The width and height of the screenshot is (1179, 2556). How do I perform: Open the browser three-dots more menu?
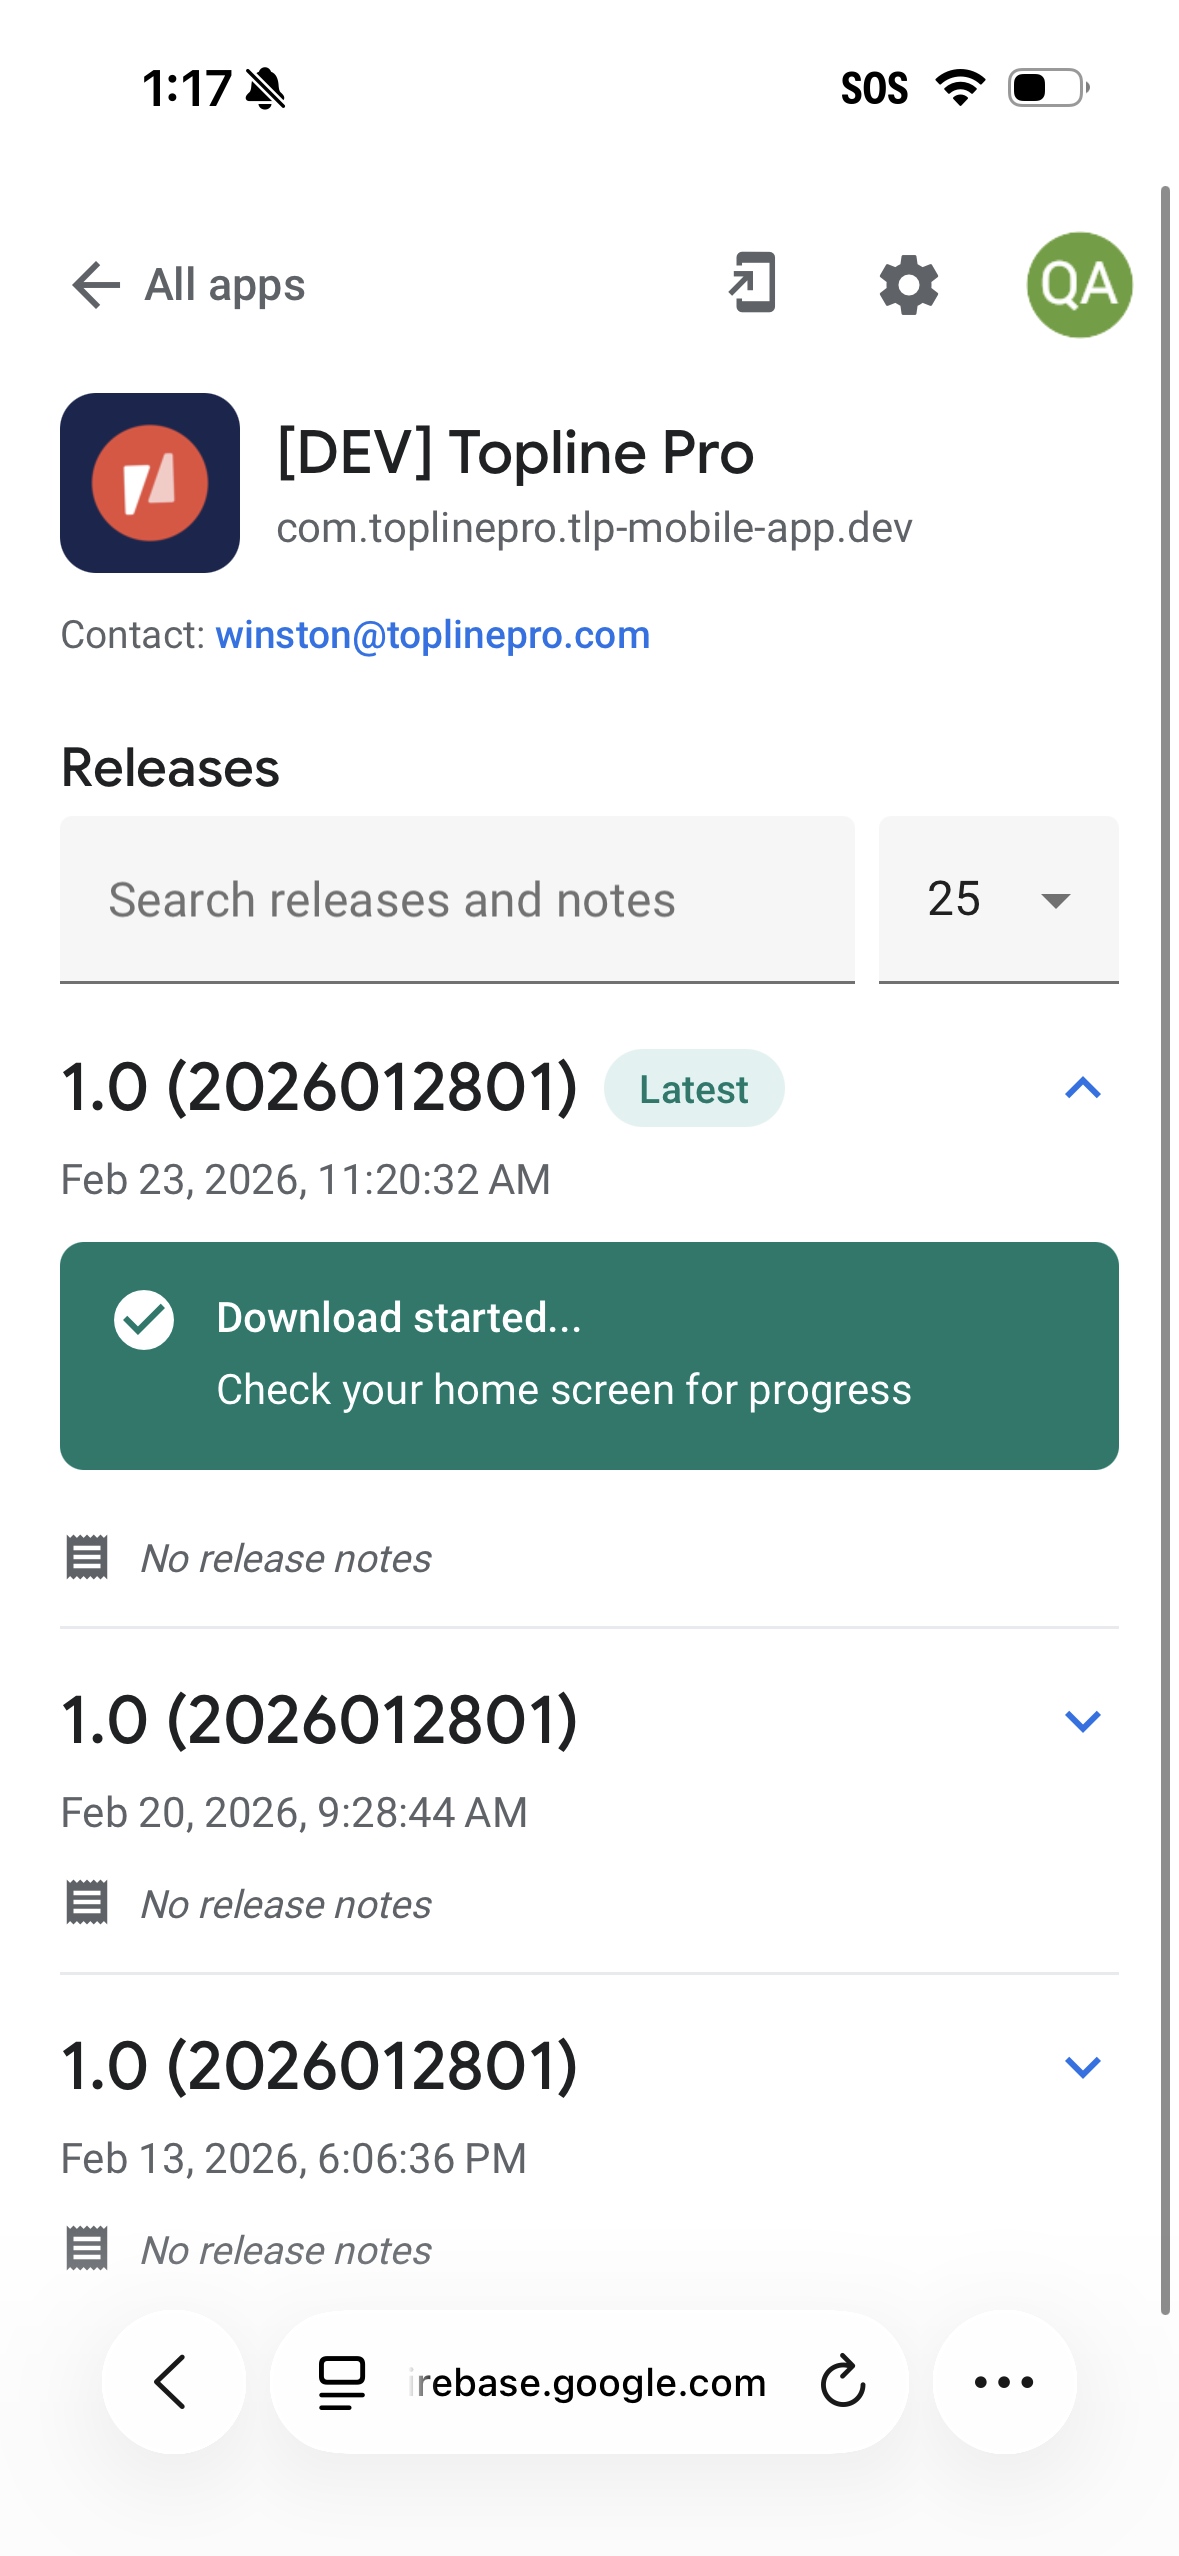[x=1004, y=2382]
